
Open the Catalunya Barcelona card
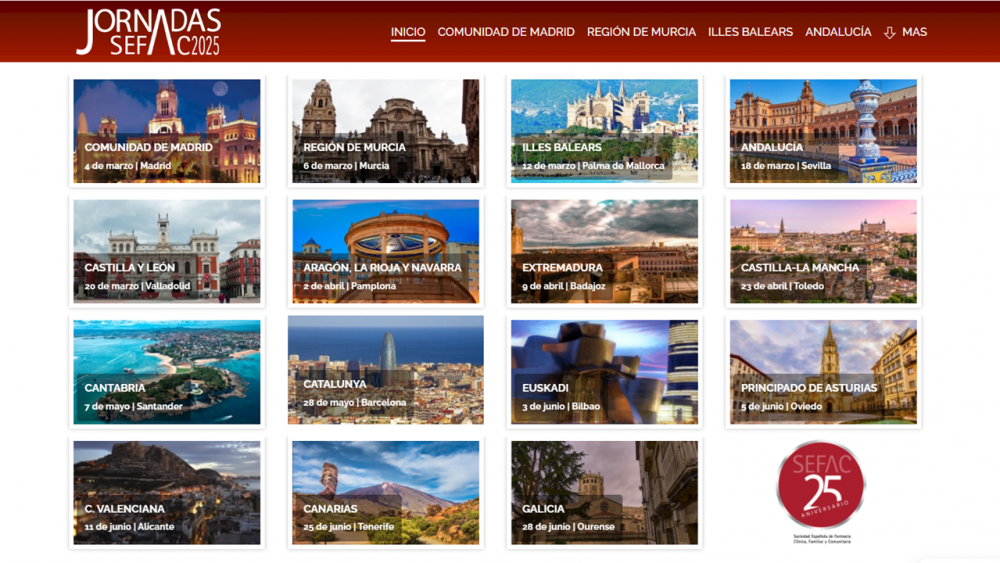pos(385,370)
